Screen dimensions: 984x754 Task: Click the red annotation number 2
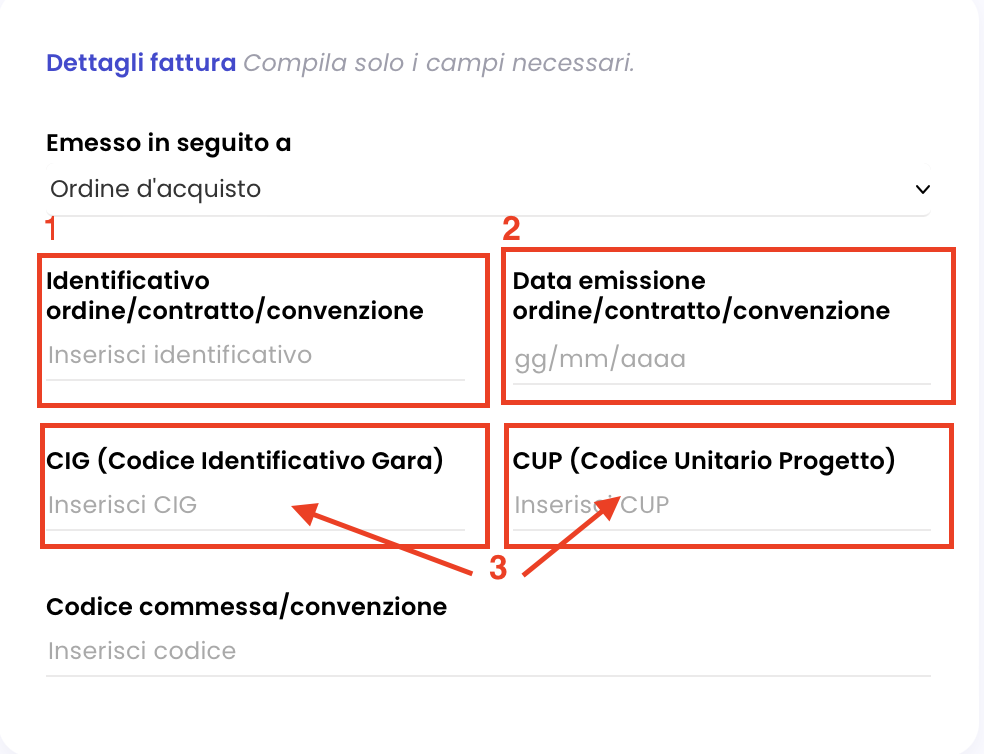pyautogui.click(x=511, y=230)
